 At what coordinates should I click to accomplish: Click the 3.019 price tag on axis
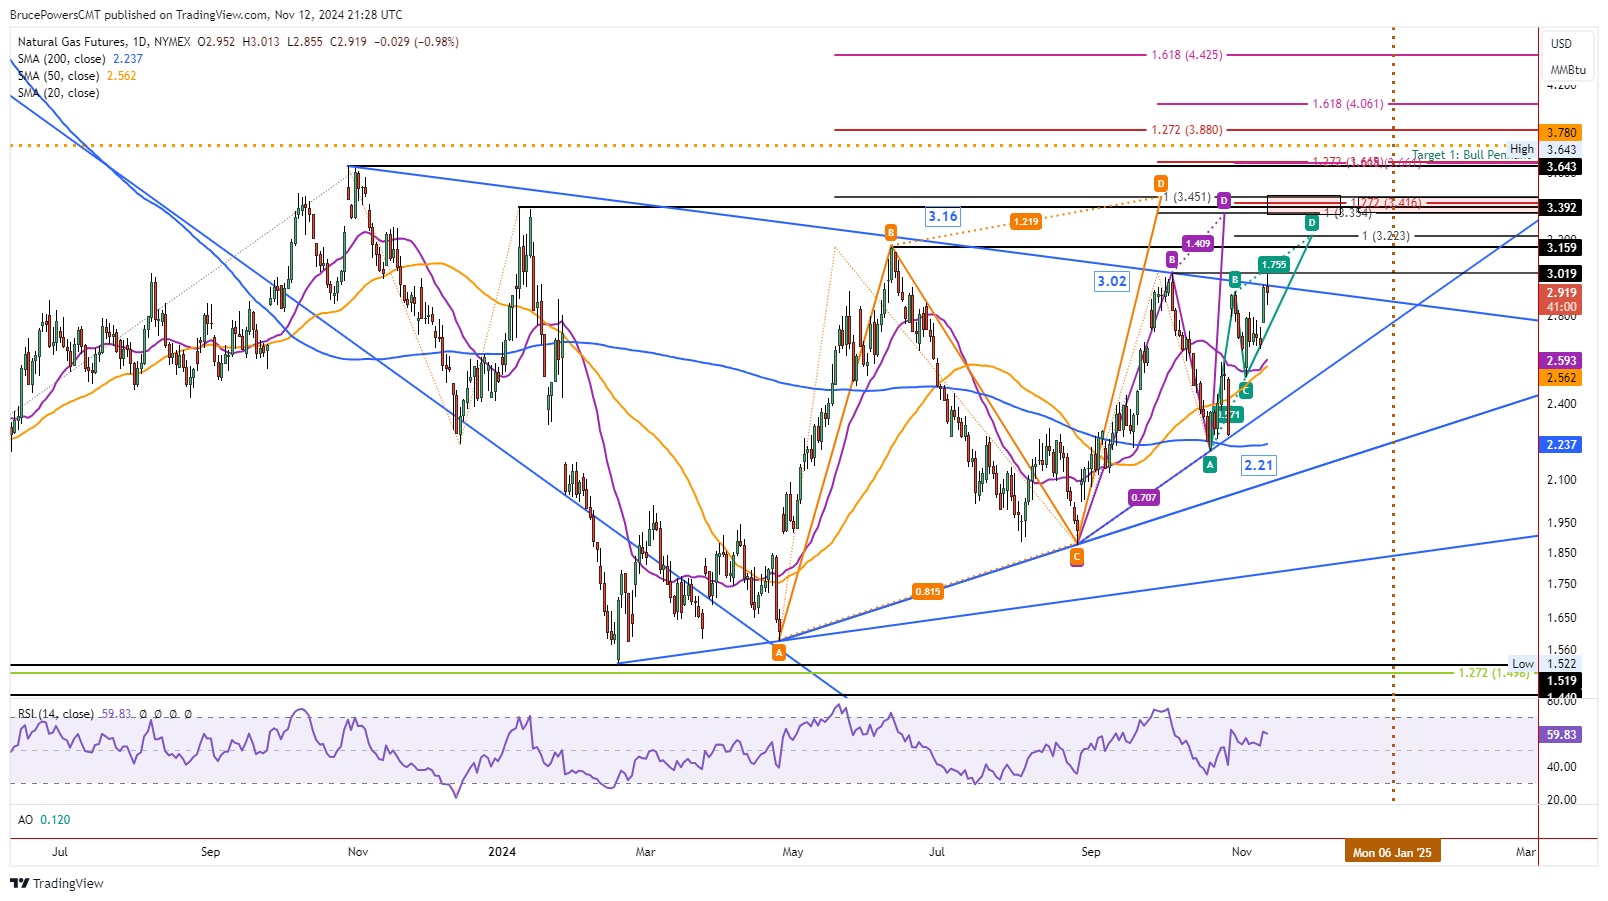(1561, 274)
